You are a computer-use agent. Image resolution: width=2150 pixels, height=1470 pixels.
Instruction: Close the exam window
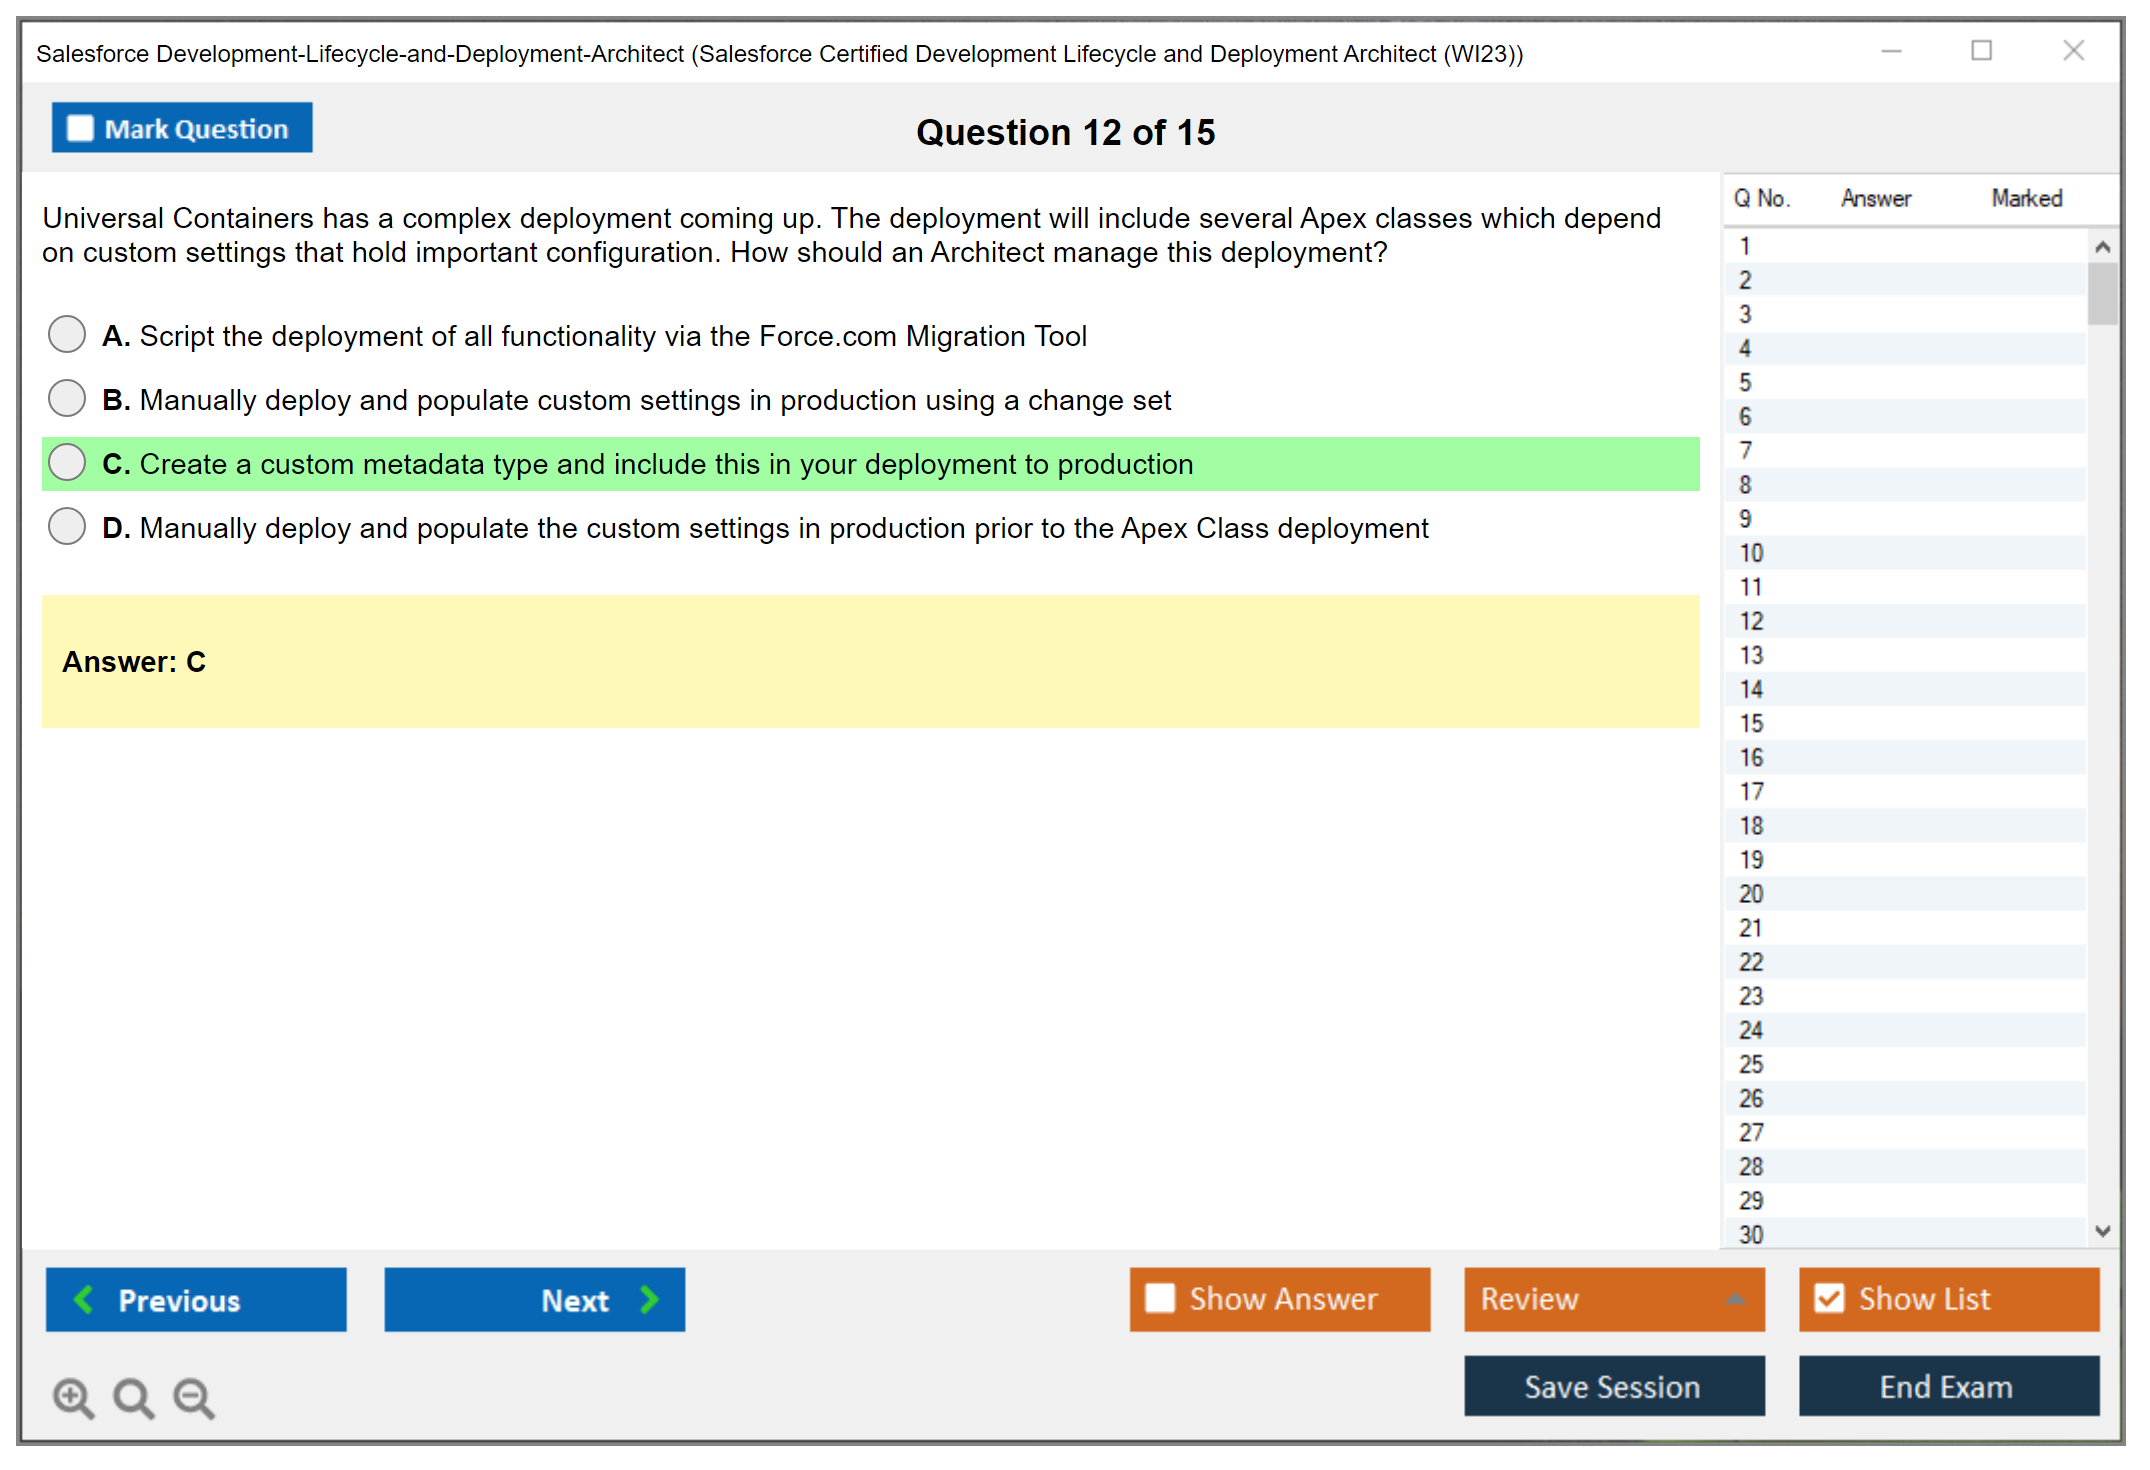[x=2073, y=51]
